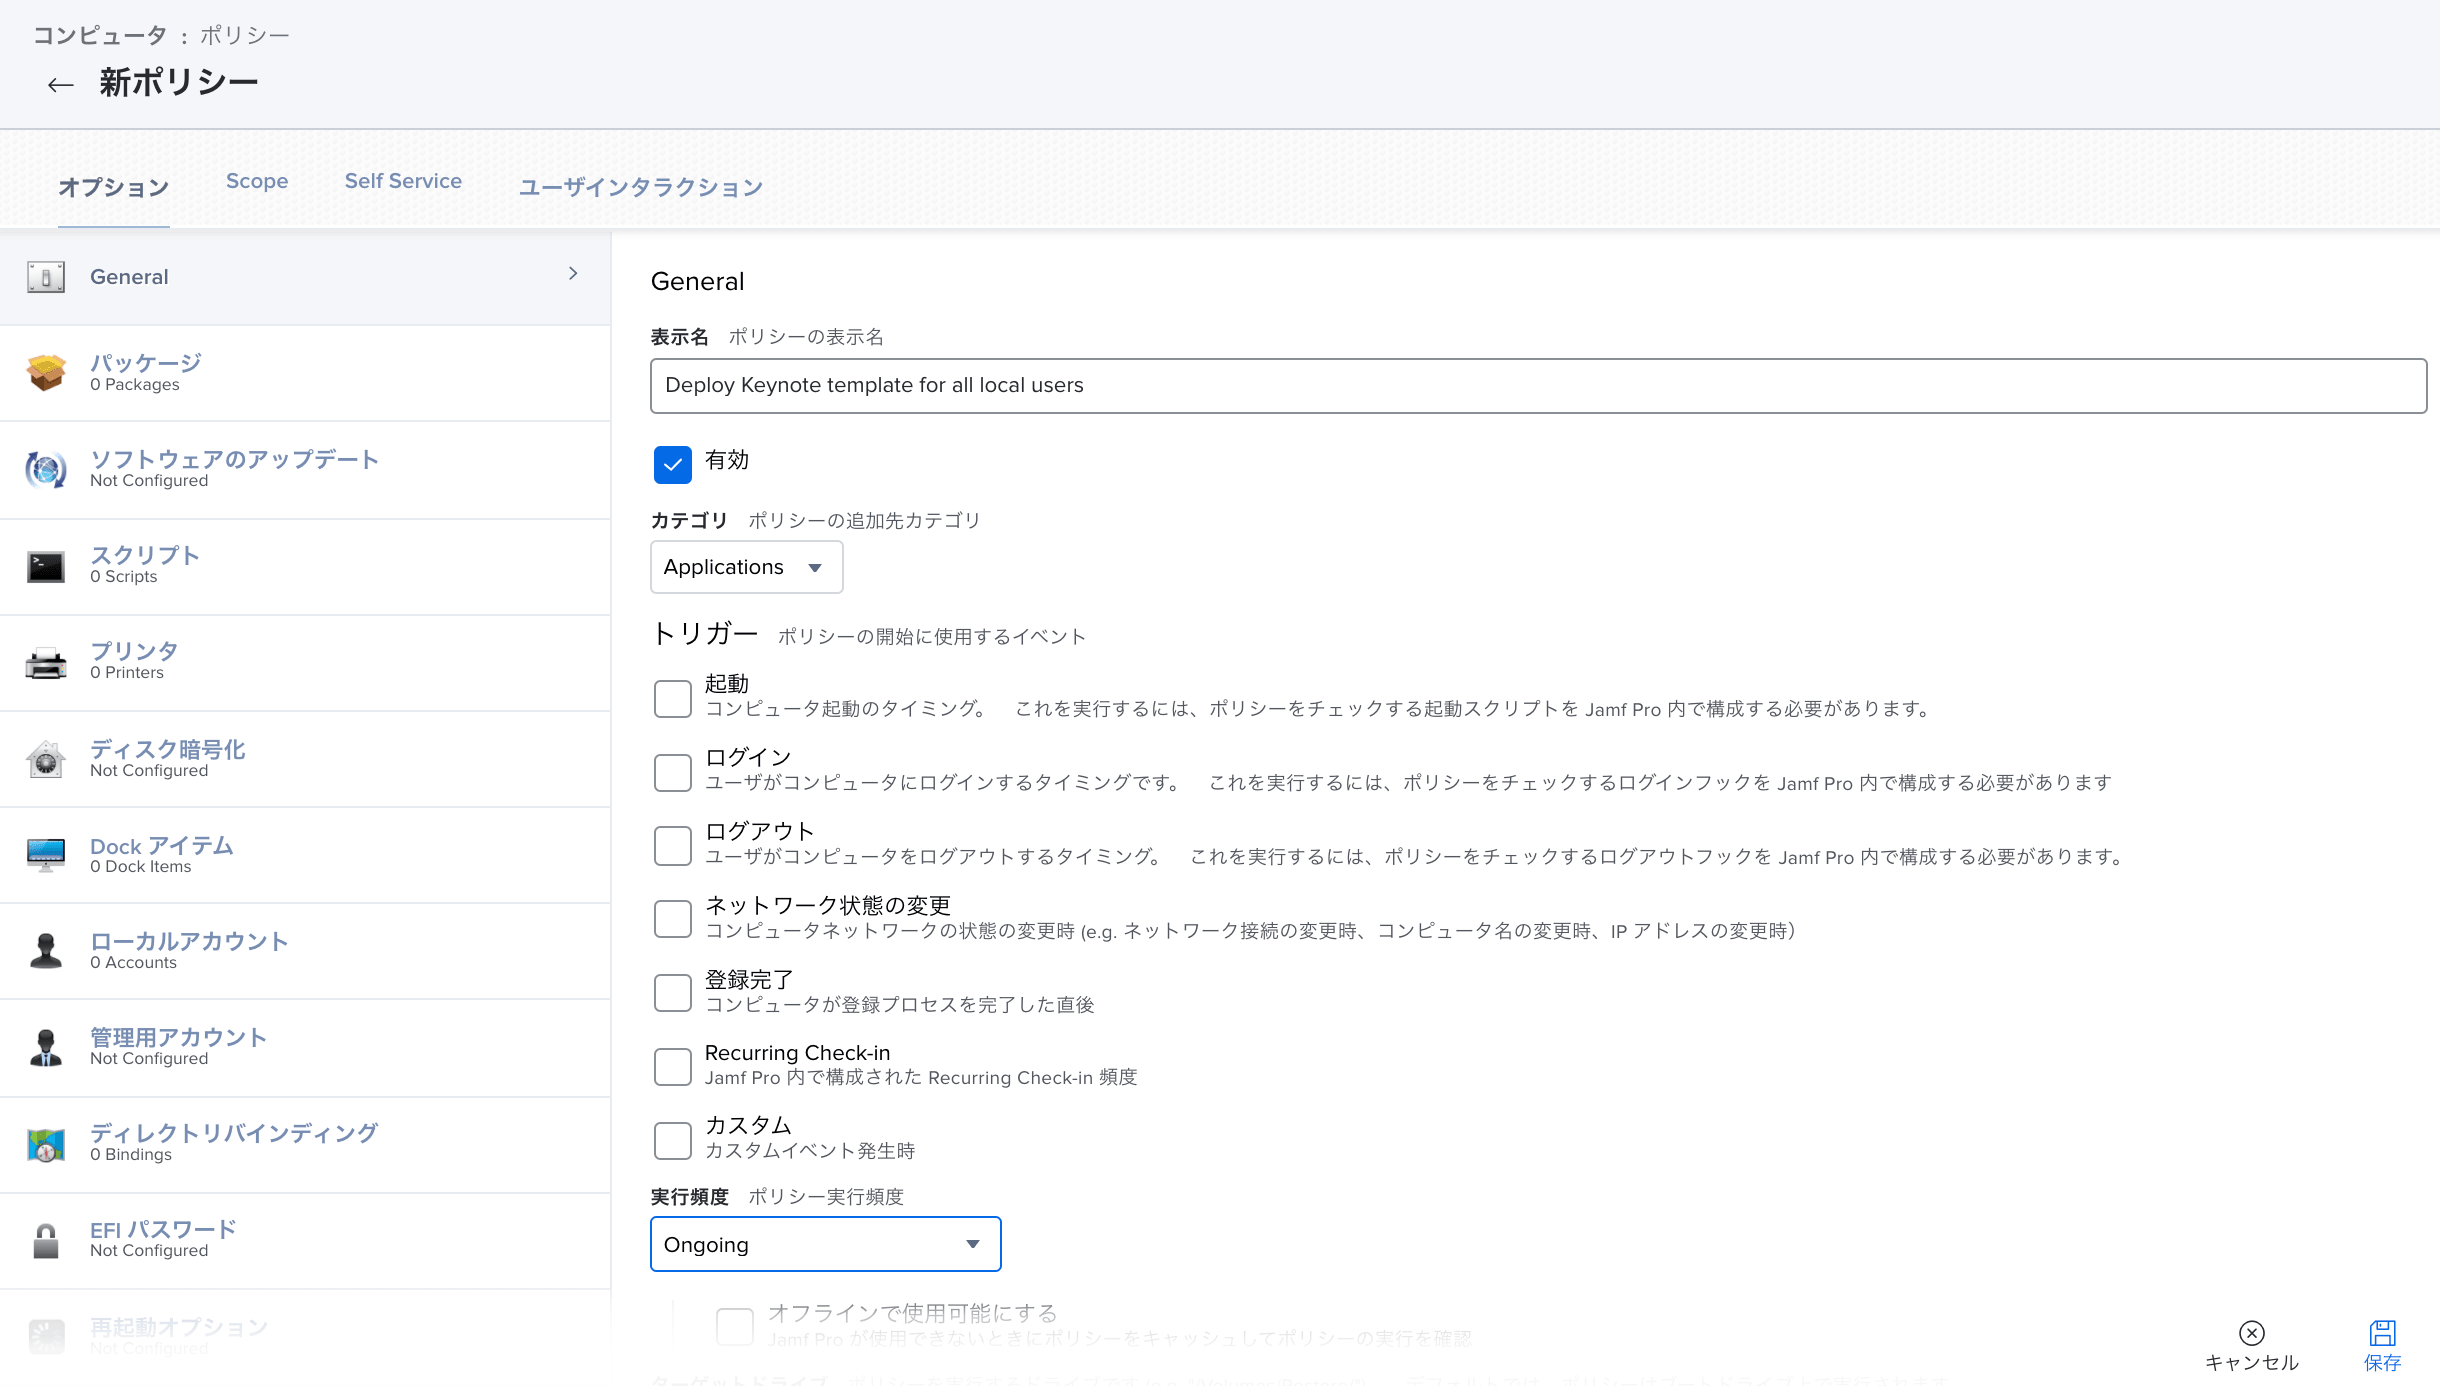The image size is (2440, 1386).
Task: Switch to the Self Service tab
Action: click(x=403, y=181)
